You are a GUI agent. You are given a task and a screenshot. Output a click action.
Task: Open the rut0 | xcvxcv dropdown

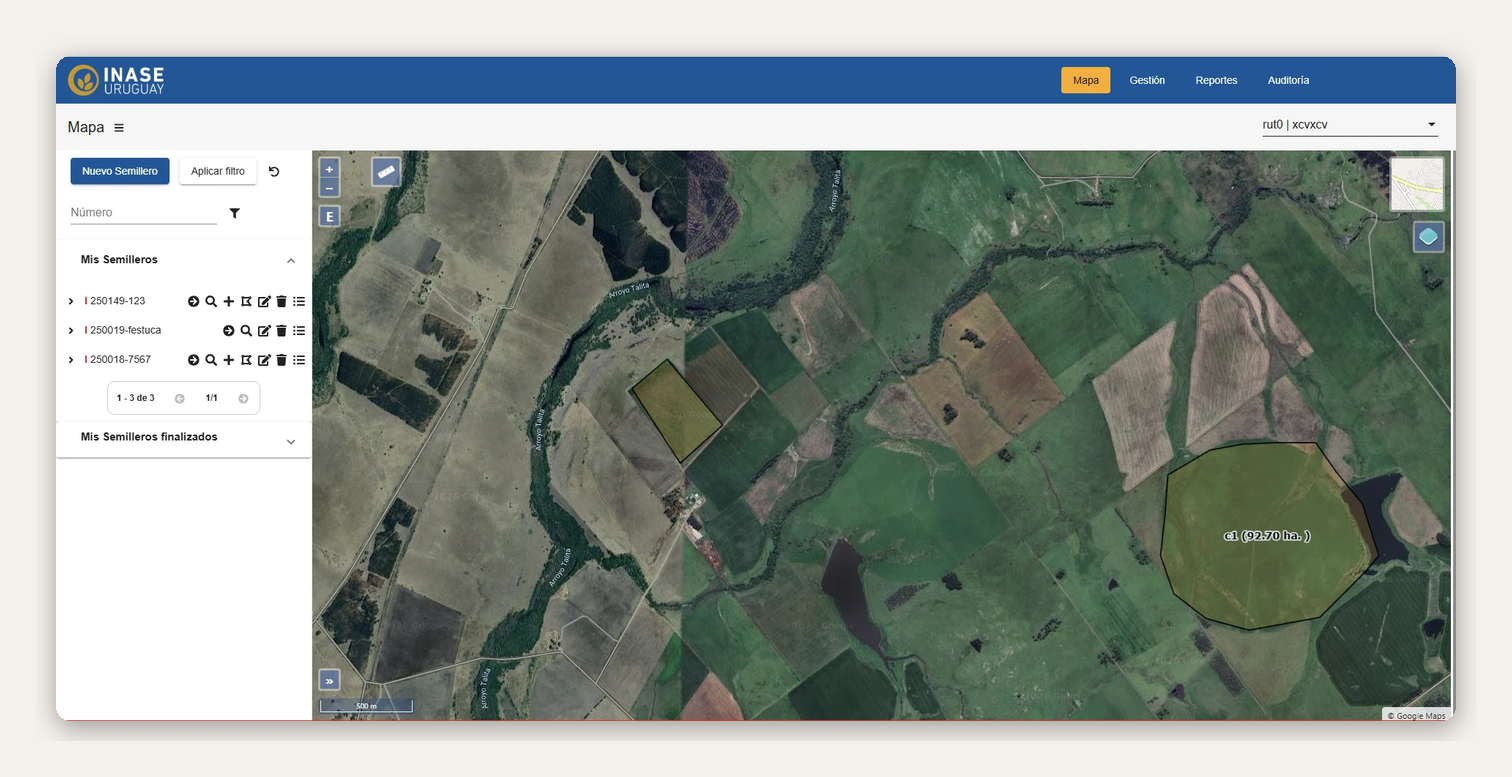[x=1350, y=125]
